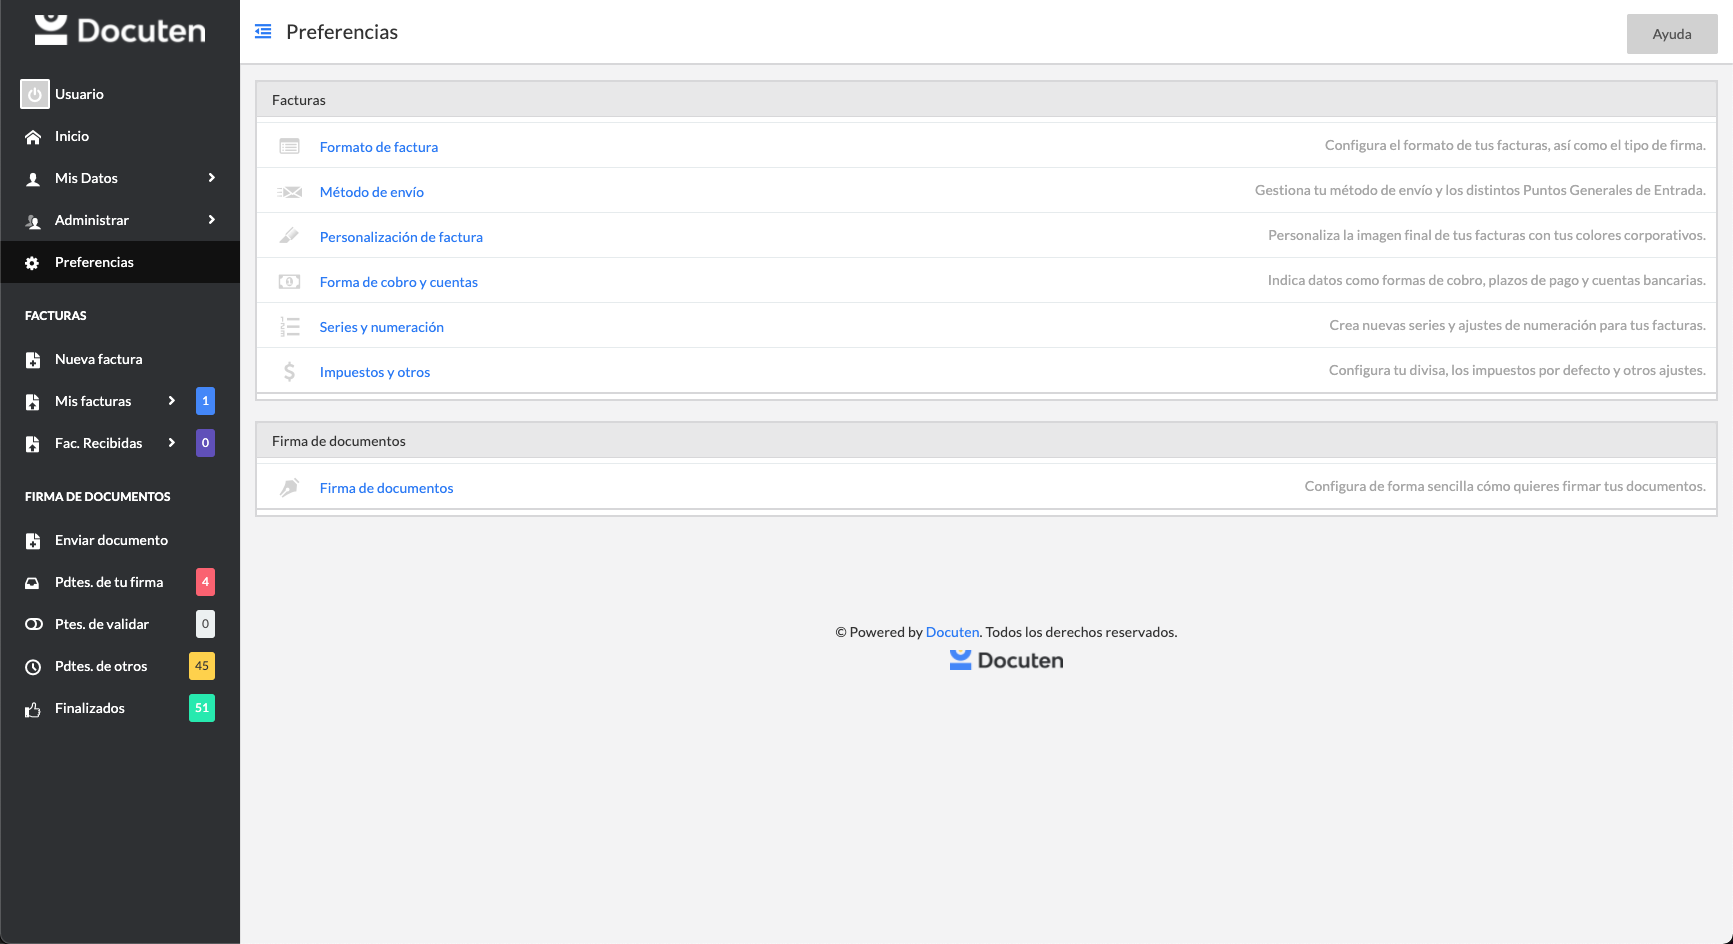1733x944 pixels.
Task: Open Nueva factura from the sidebar
Action: coord(98,359)
